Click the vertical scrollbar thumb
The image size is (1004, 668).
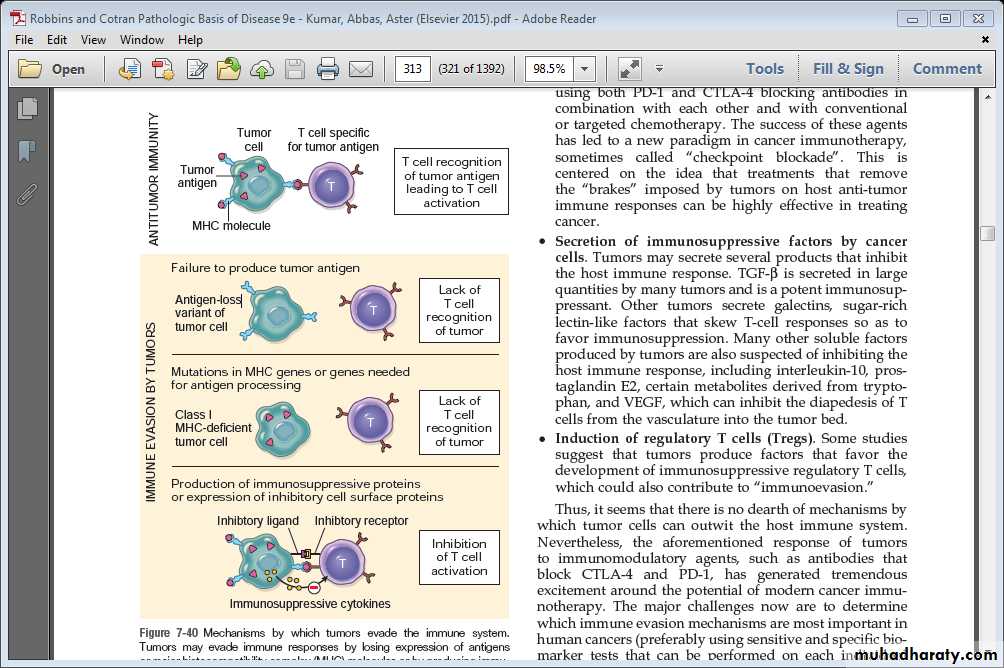pos(988,233)
